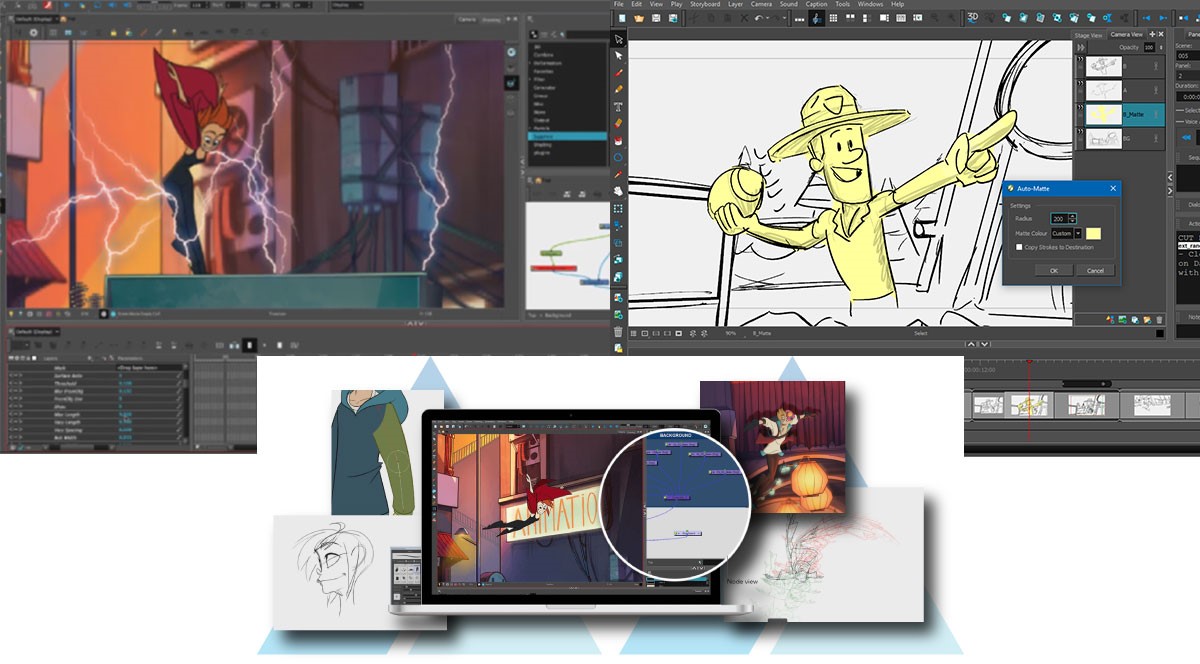Click the Open folder icon in Storyboard toolbar

[x=639, y=18]
